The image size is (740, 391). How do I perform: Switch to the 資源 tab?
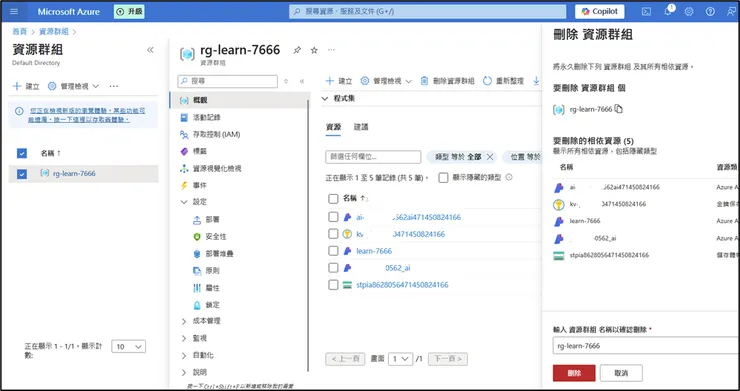(333, 127)
